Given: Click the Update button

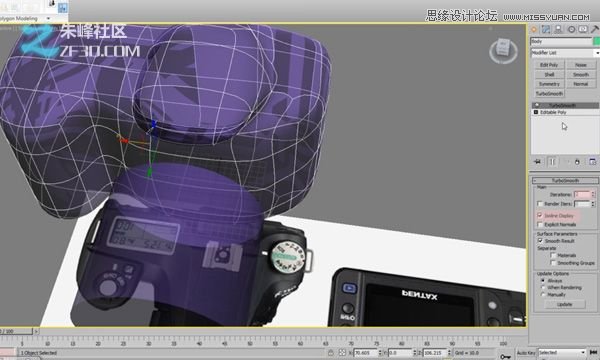Looking at the screenshot, I should 565,305.
